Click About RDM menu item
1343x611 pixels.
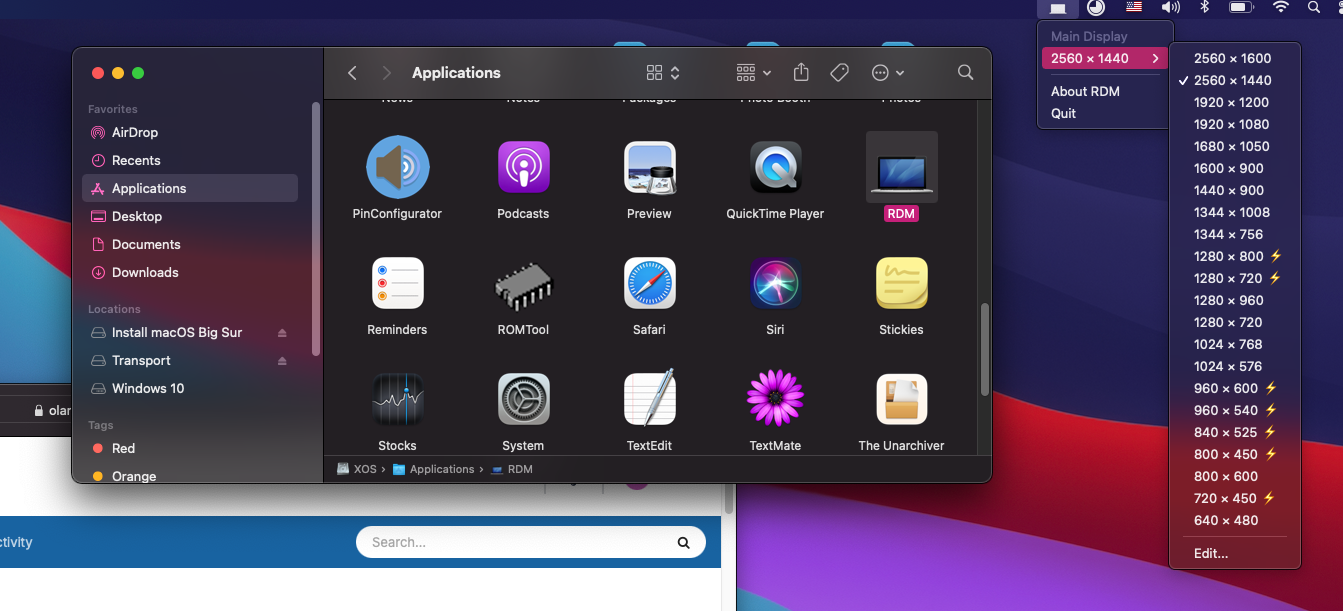coord(1085,91)
